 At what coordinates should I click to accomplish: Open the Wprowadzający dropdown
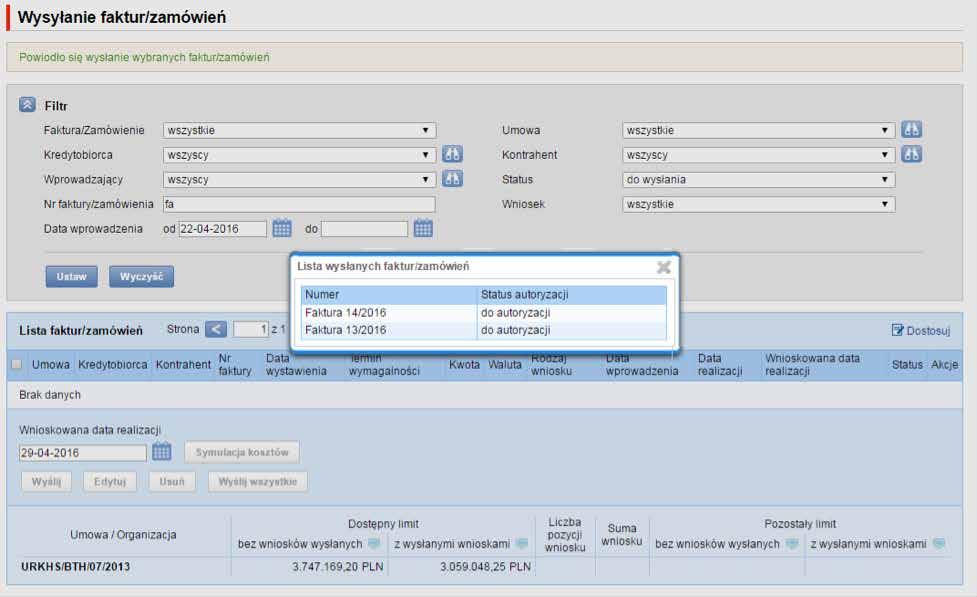pos(299,179)
